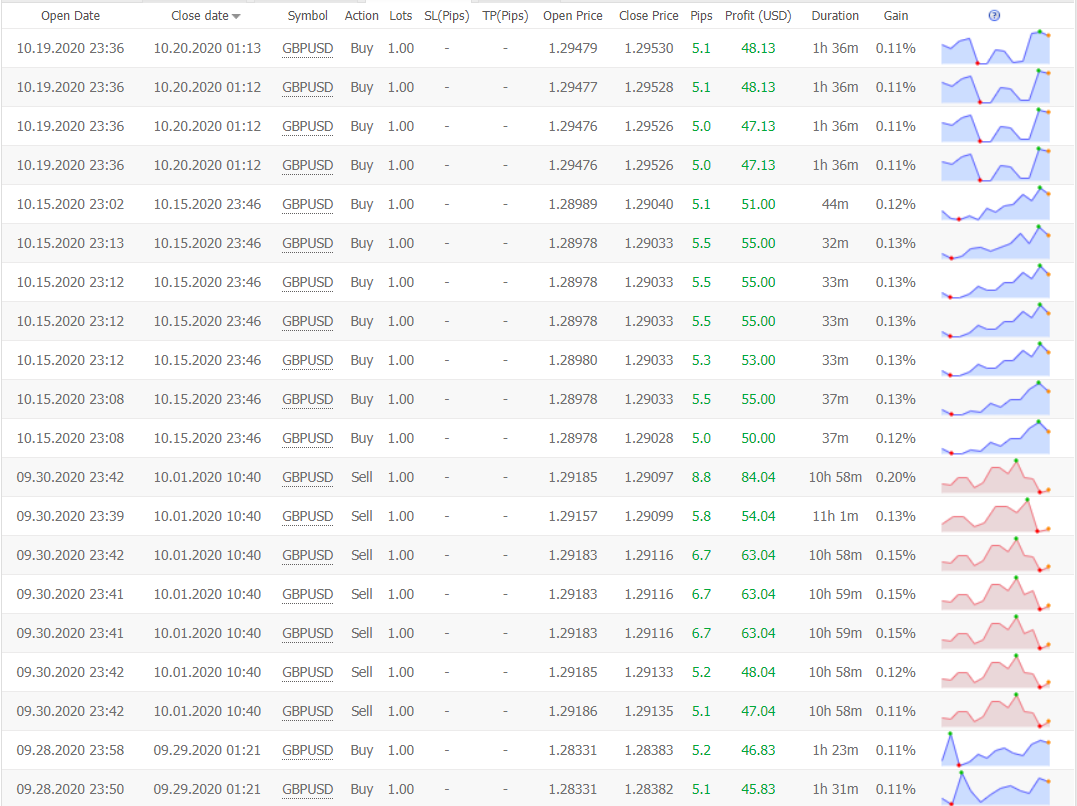Select the open price 1.28989 cell
The image size is (1077, 806).
tap(573, 204)
